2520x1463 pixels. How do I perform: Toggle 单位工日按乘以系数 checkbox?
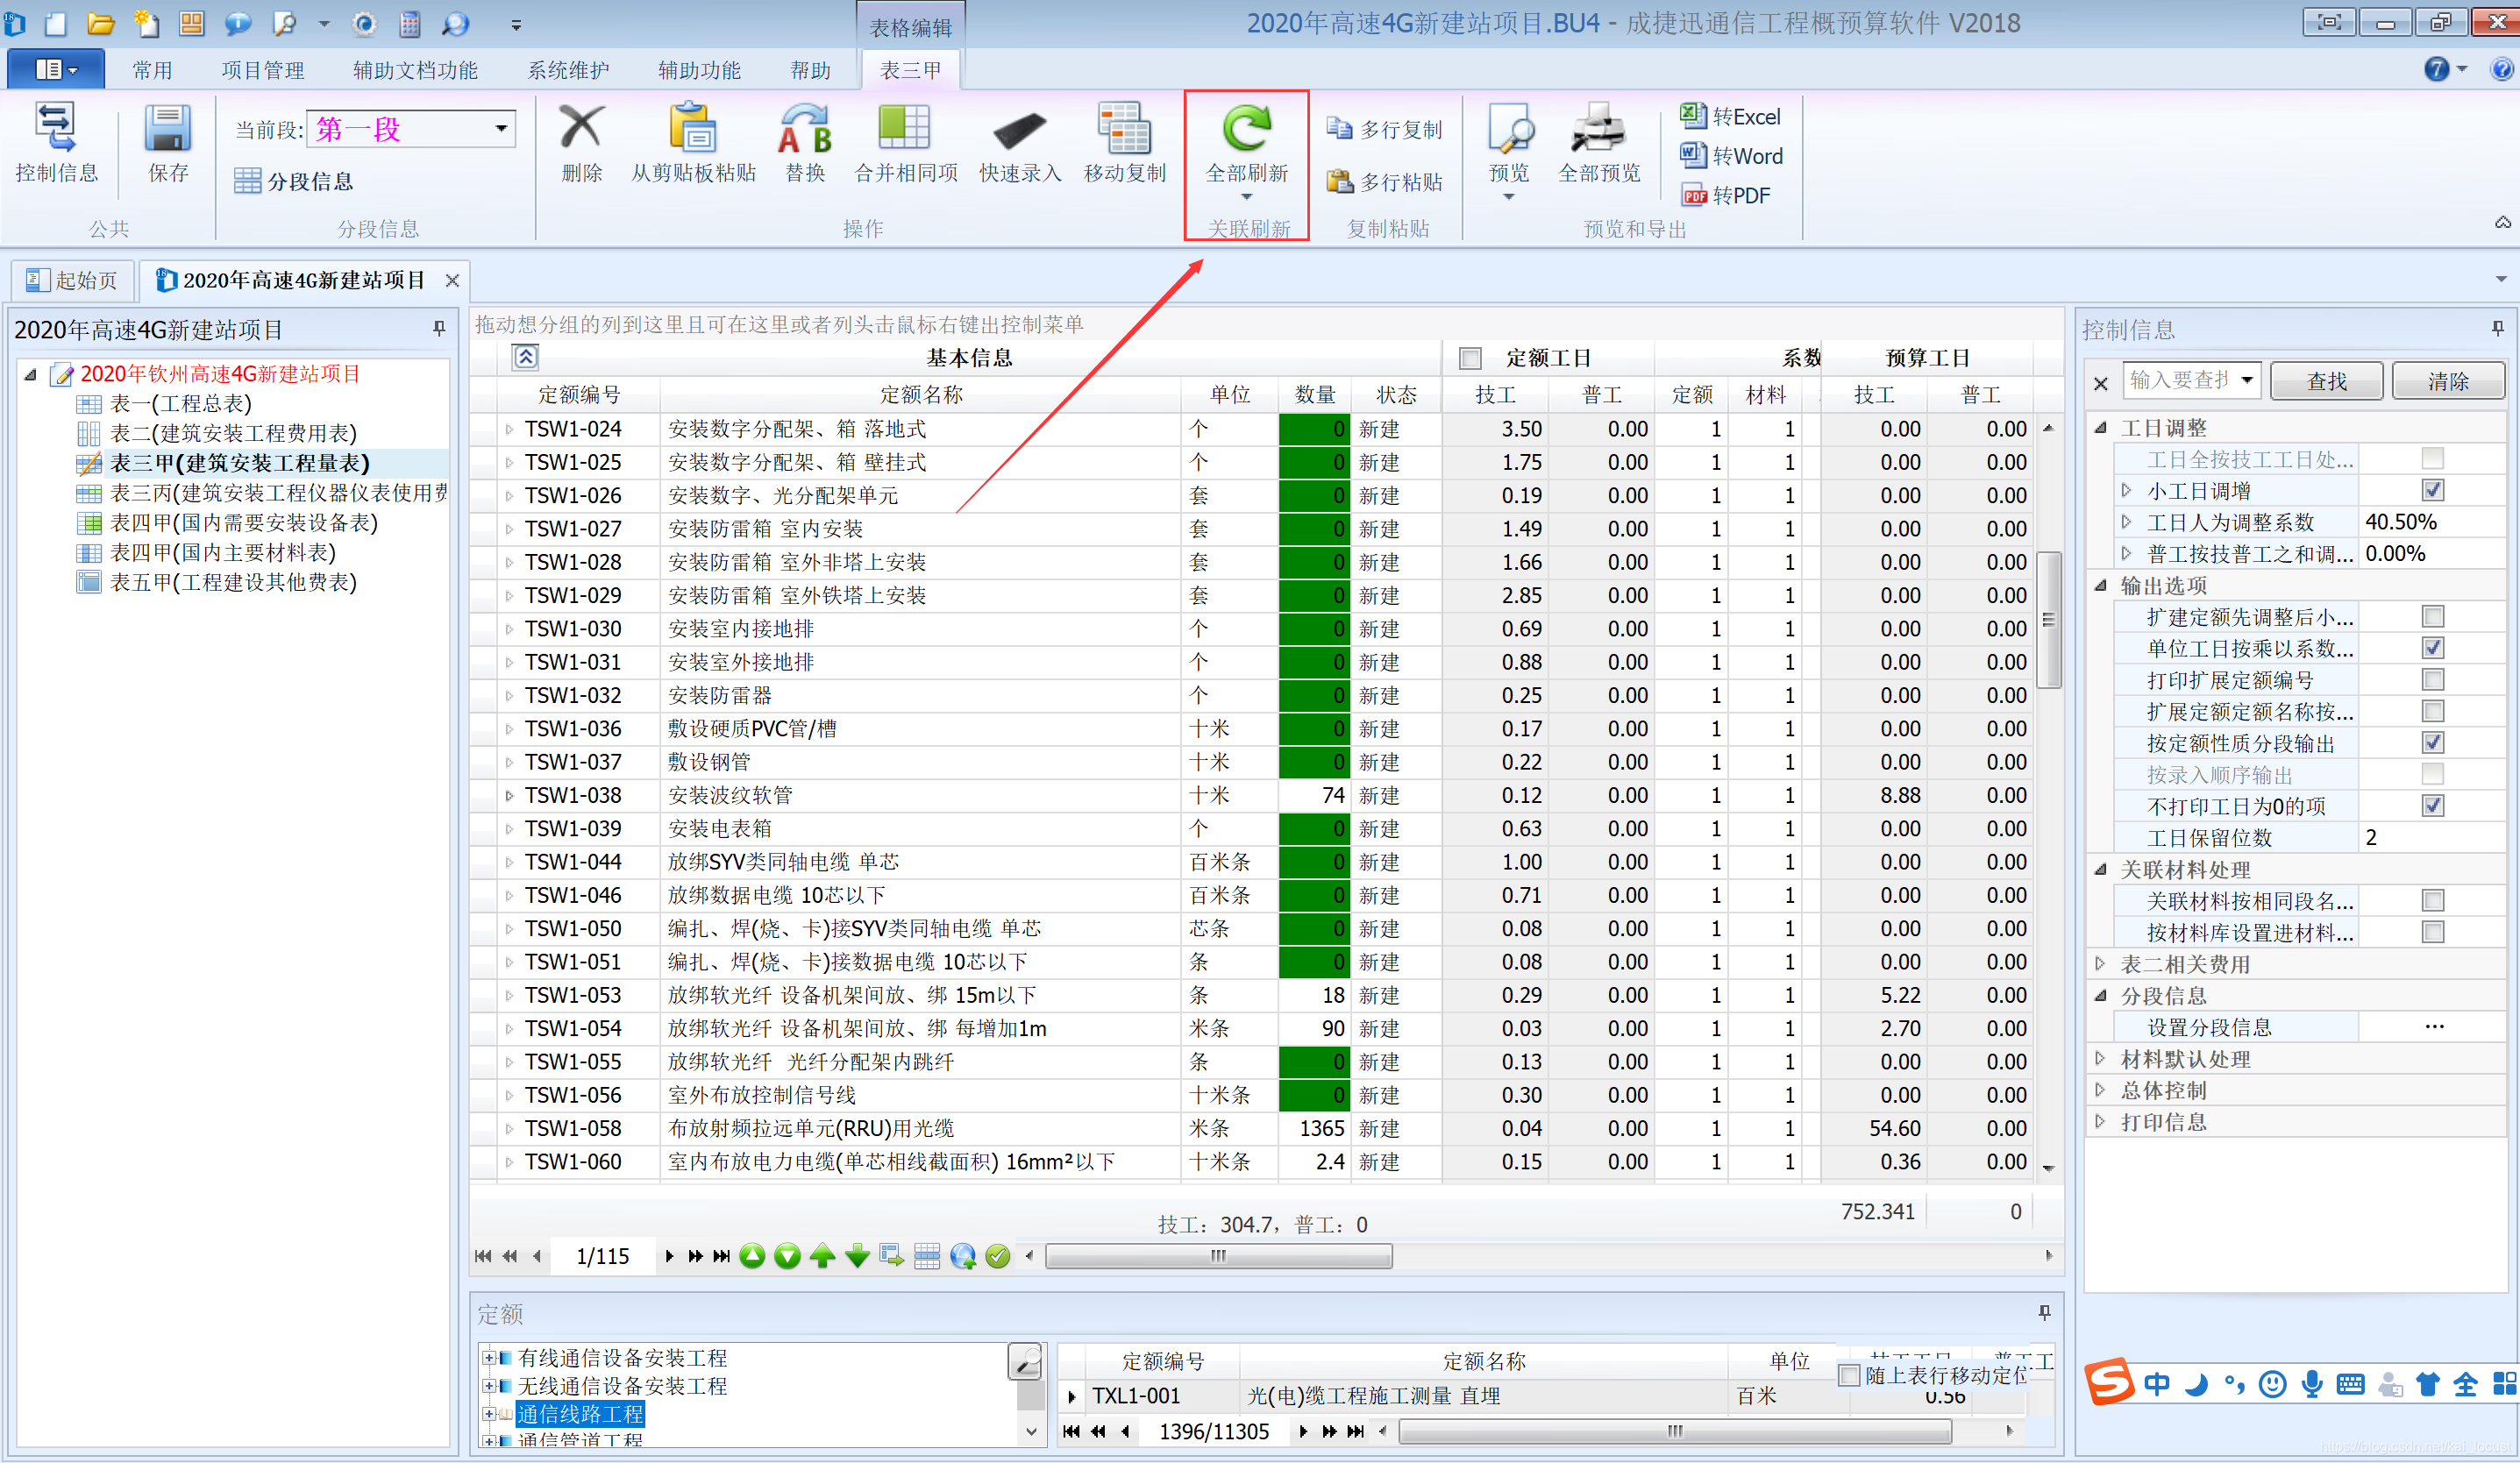tap(2433, 648)
